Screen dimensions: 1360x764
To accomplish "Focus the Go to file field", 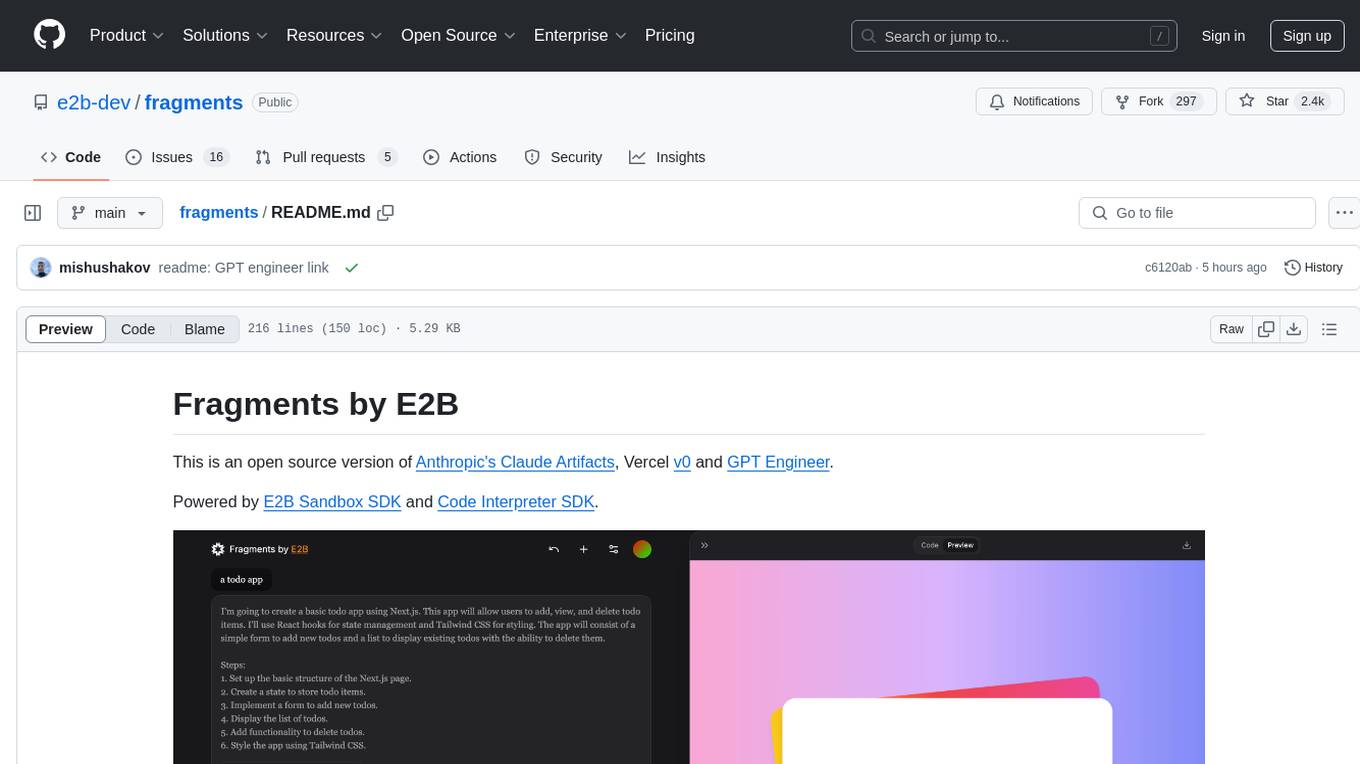I will click(x=1197, y=213).
